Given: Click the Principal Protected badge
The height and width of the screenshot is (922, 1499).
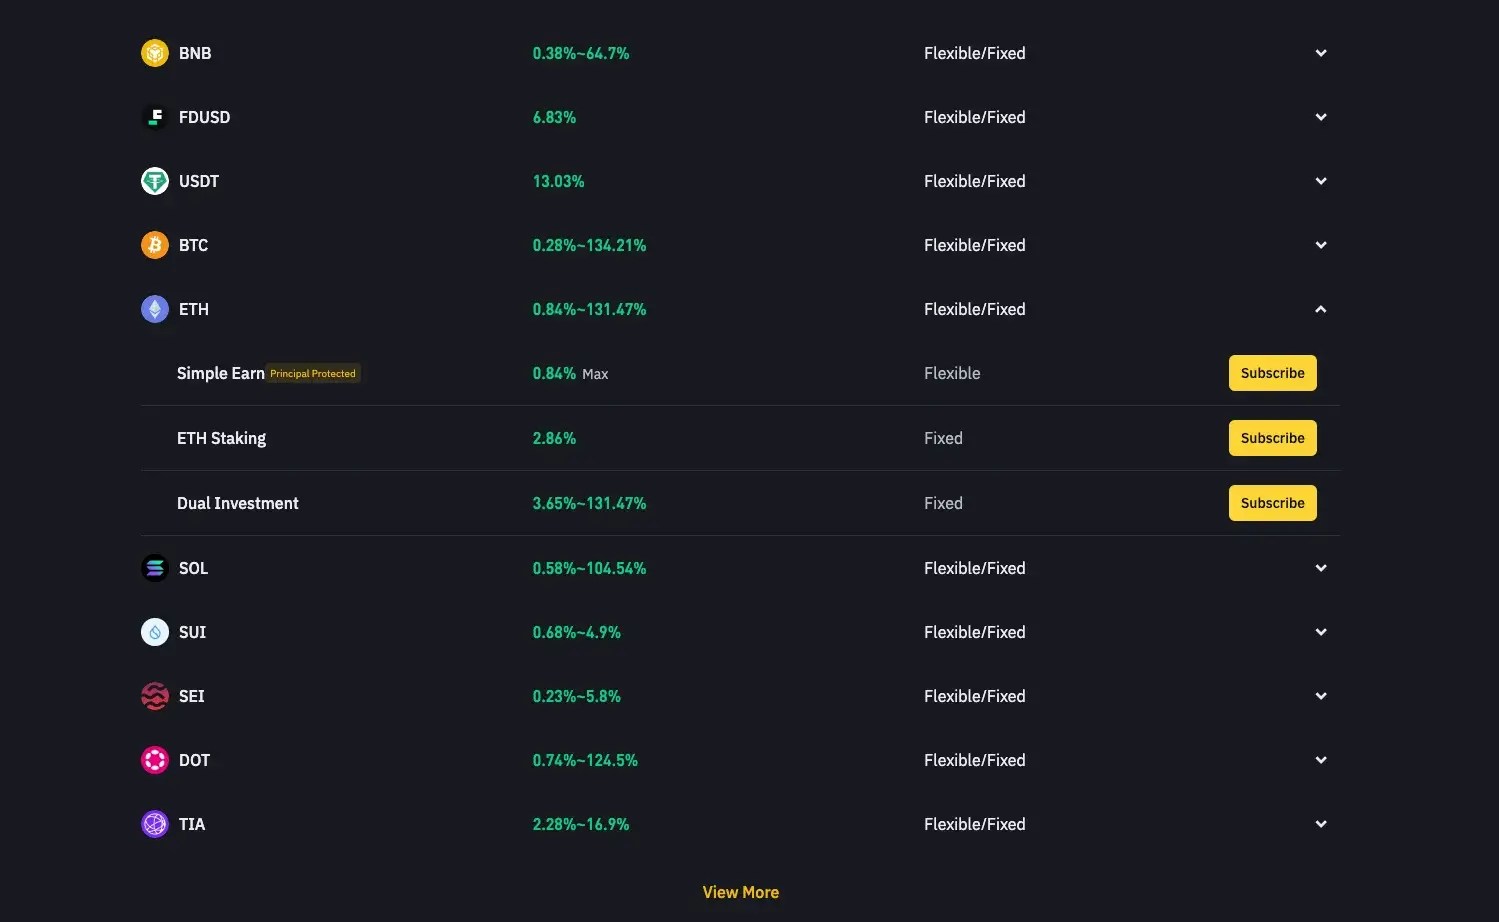Looking at the screenshot, I should [x=312, y=372].
